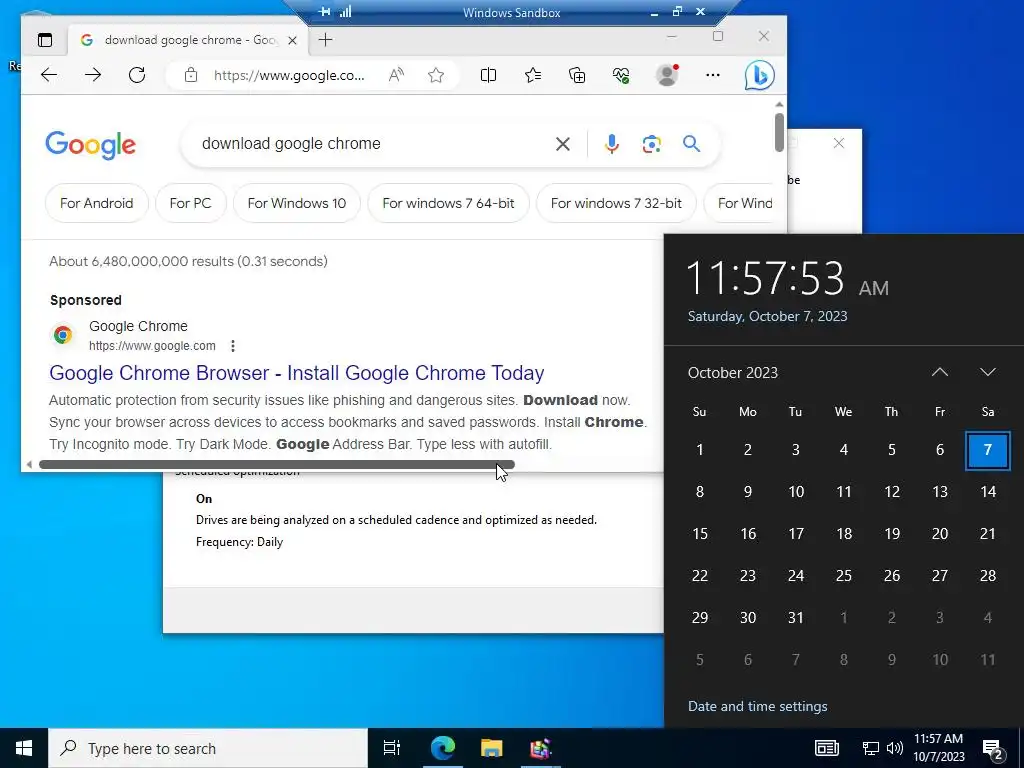
Task: Click About 6,480,000,000 results text
Action: (x=188, y=261)
